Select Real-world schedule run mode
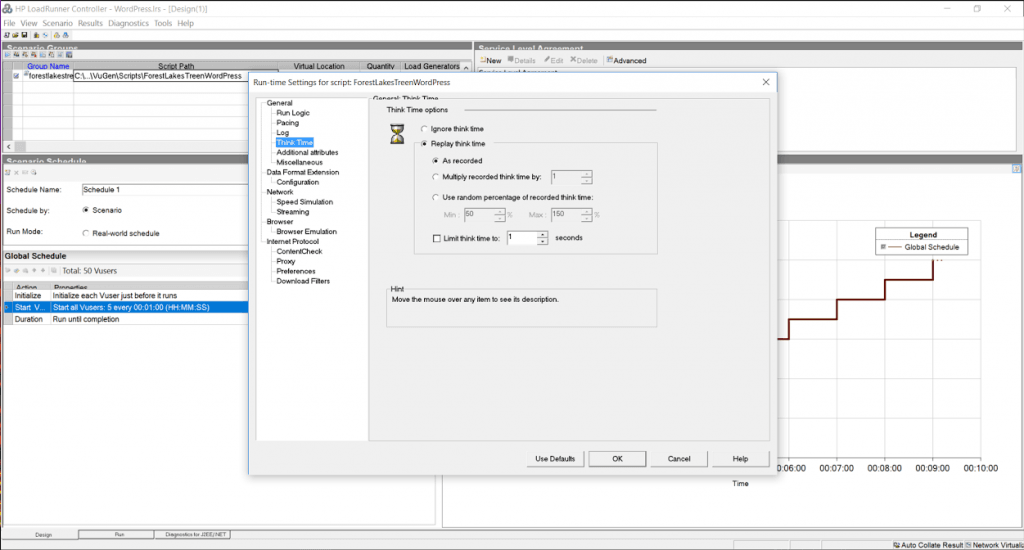 tap(85, 233)
